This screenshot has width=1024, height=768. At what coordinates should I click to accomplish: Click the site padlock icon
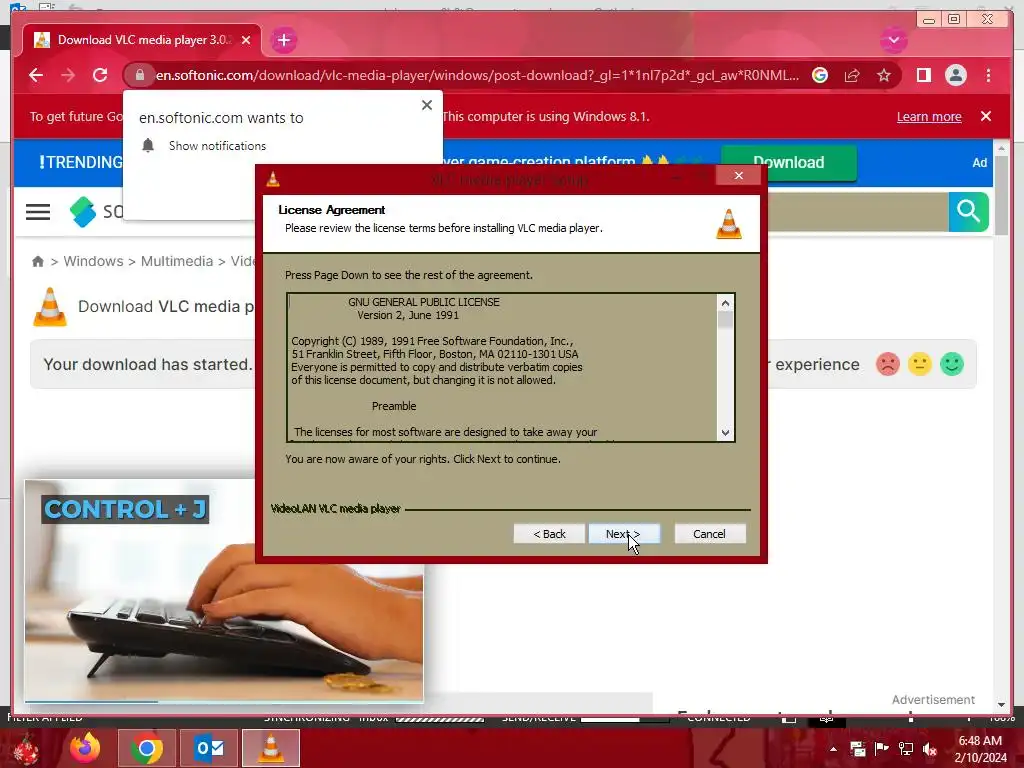tap(139, 75)
